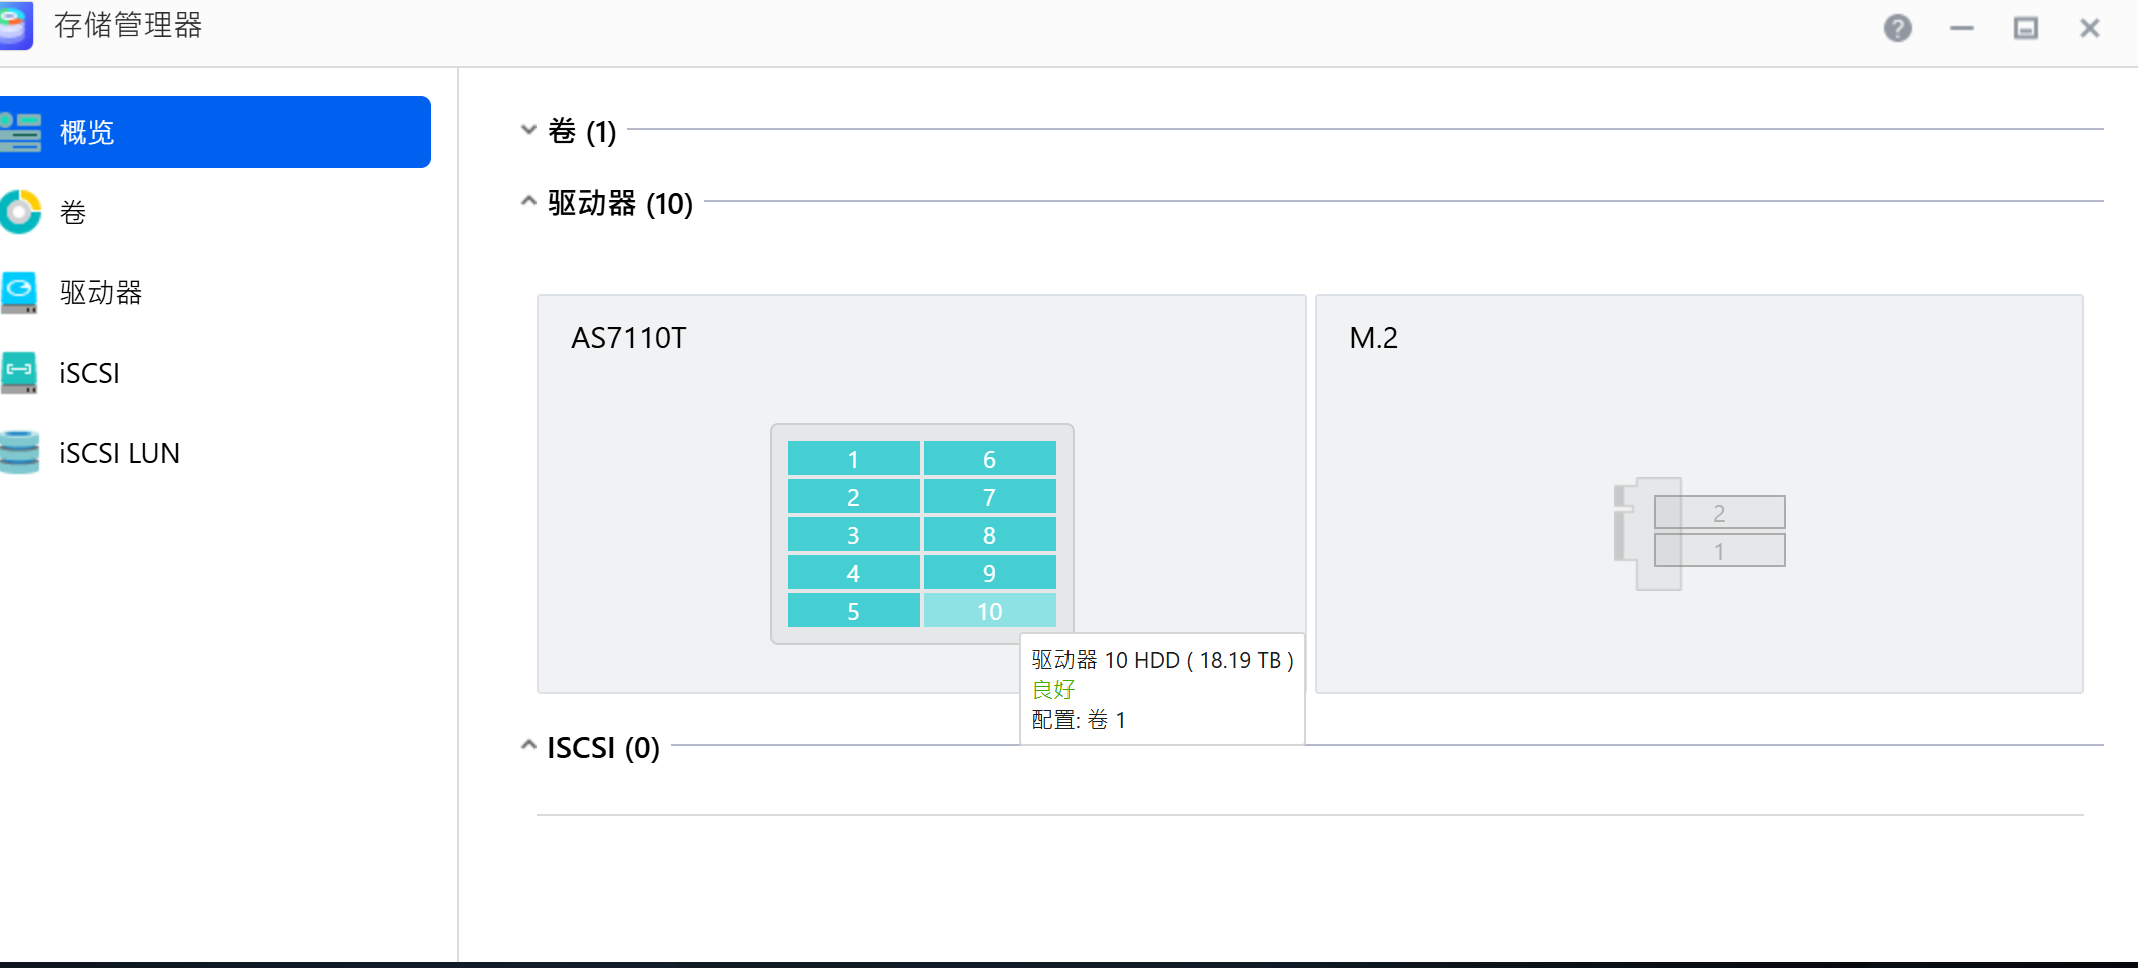Select drive bay 10
Viewport: 2138px width, 968px height.
(989, 611)
